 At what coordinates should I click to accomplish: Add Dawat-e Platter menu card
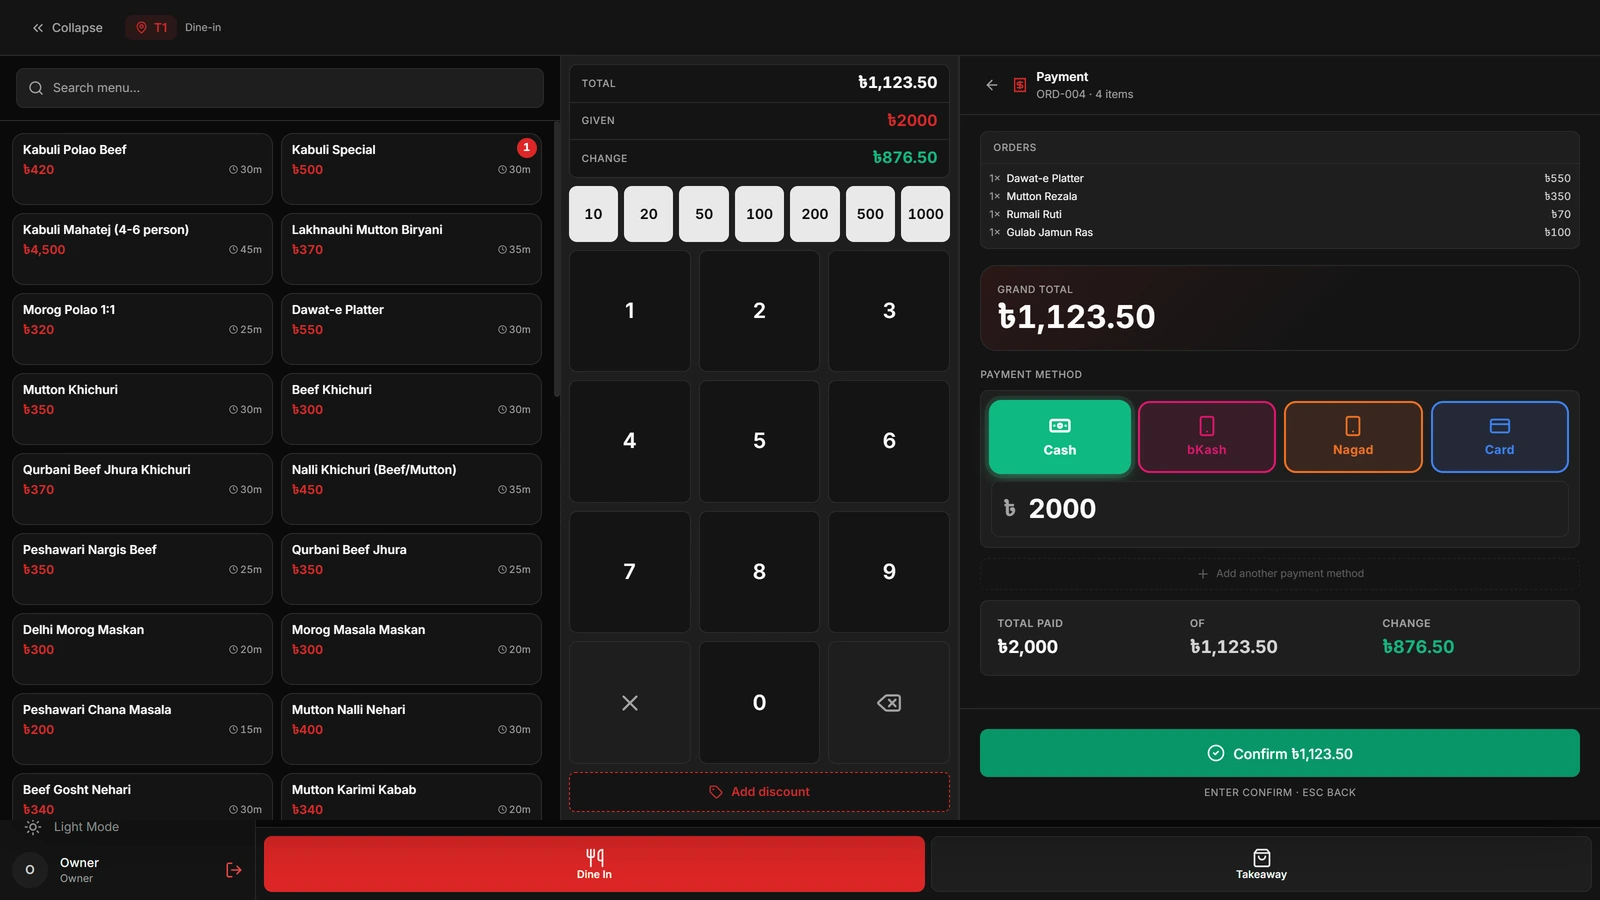(411, 329)
